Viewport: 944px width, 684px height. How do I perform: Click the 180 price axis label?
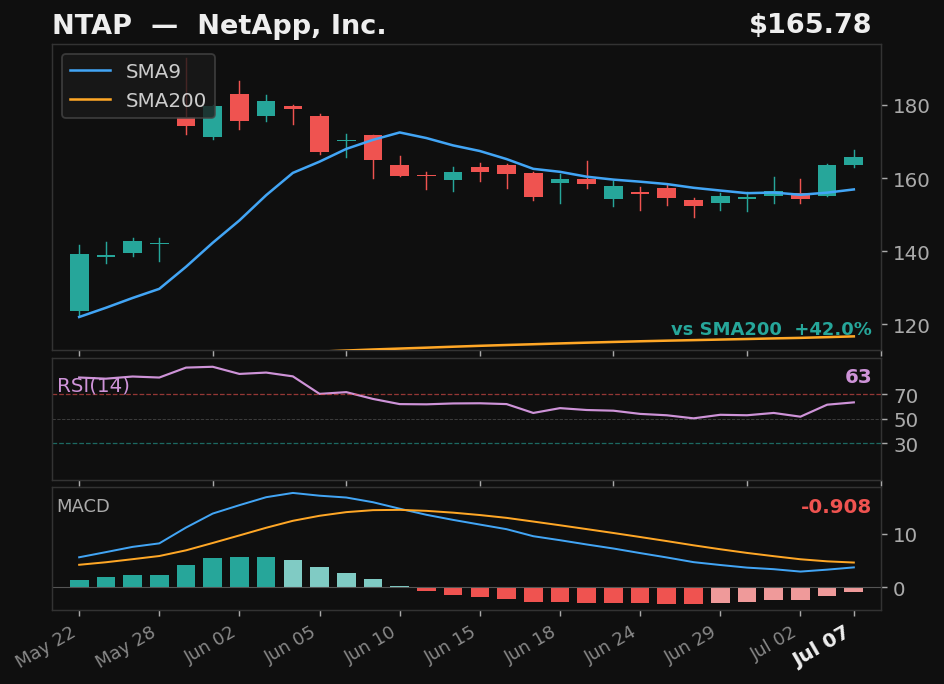click(911, 107)
